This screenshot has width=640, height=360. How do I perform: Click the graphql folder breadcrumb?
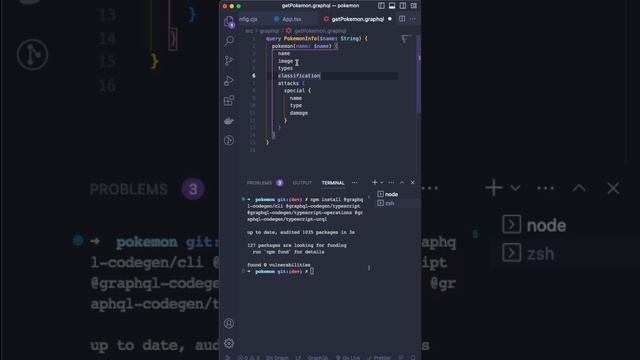click(x=269, y=31)
